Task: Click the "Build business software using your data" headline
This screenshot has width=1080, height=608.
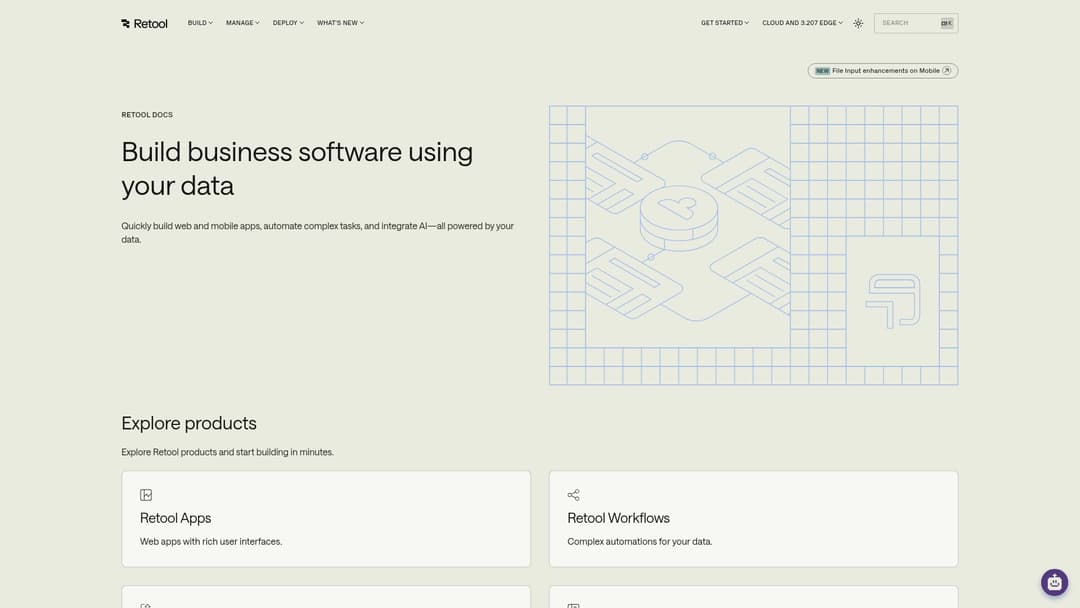Action: [297, 169]
